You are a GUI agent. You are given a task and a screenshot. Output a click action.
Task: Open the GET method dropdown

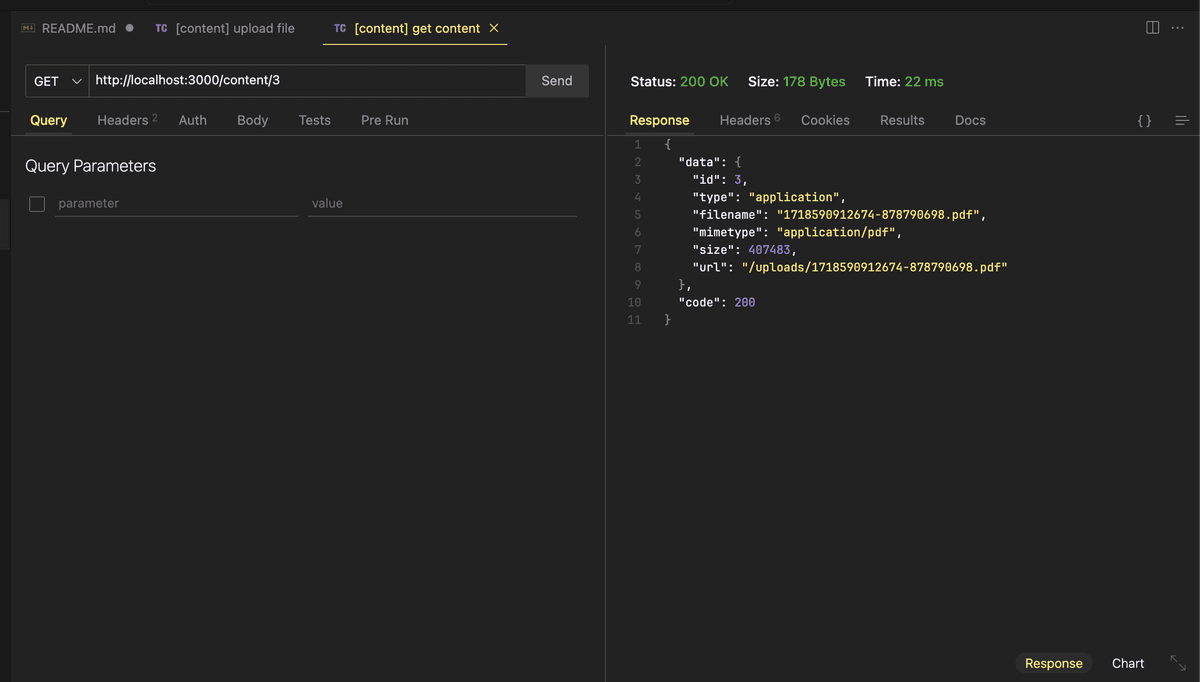[57, 81]
